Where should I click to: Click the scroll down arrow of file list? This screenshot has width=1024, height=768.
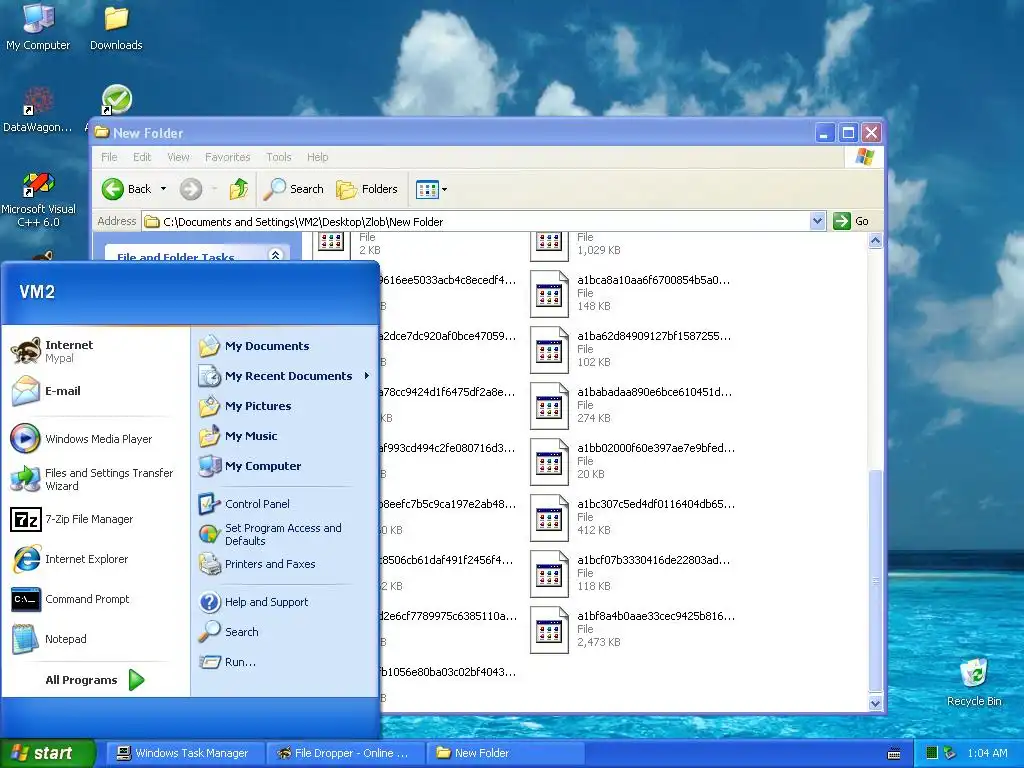(875, 703)
